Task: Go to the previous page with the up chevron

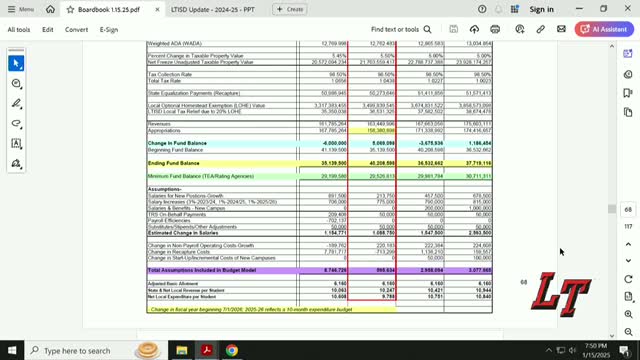Action: click(628, 244)
